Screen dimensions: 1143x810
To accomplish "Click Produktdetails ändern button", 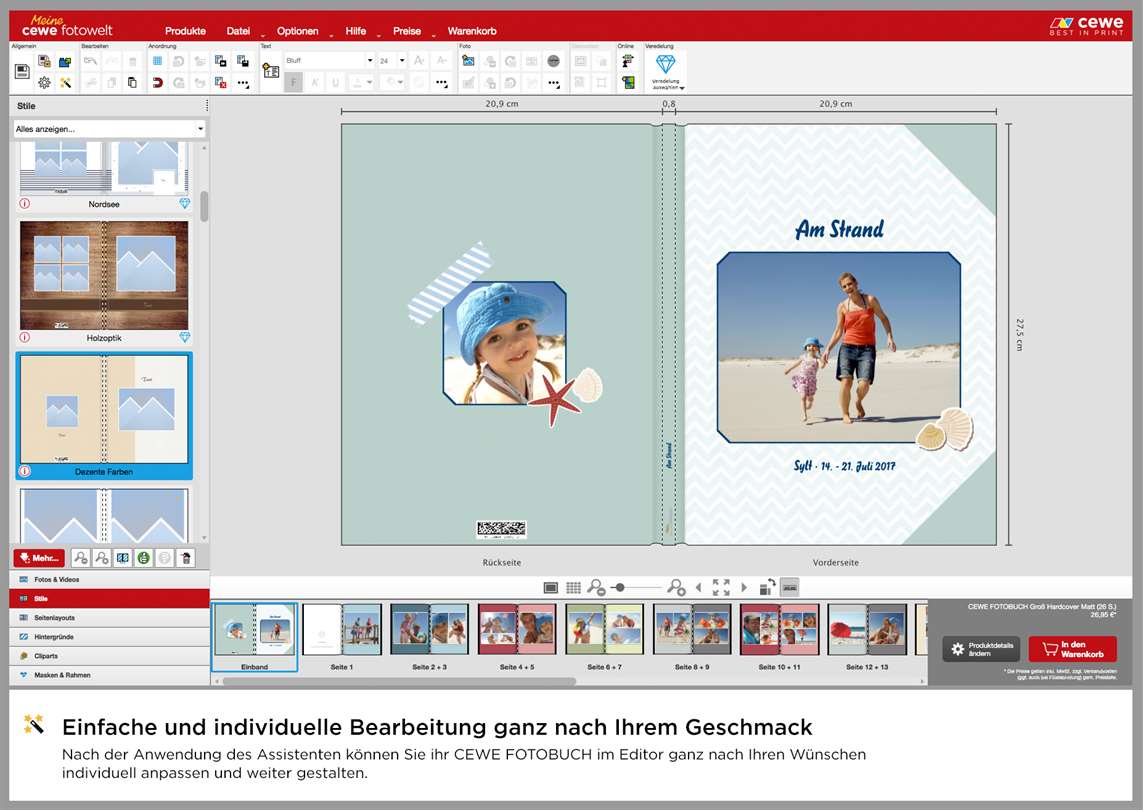I will pos(983,649).
